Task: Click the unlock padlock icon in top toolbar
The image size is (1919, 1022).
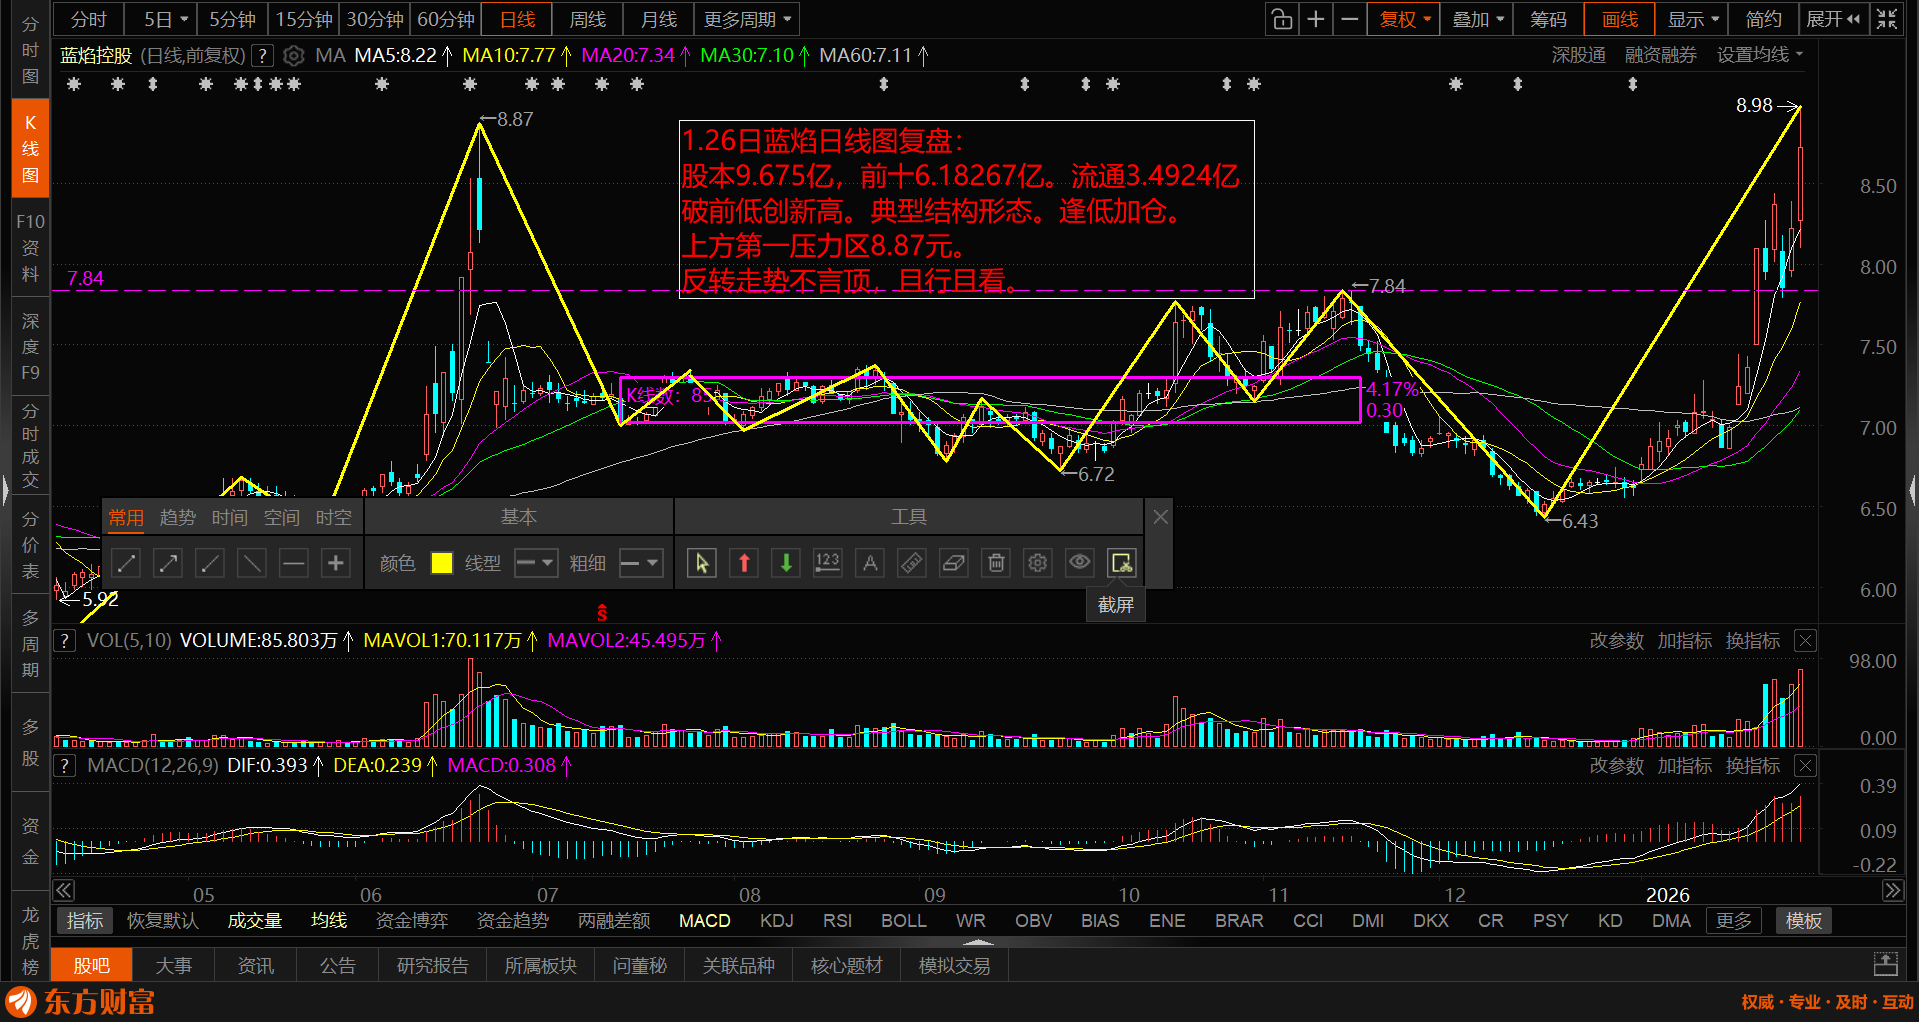Action: 1281,19
